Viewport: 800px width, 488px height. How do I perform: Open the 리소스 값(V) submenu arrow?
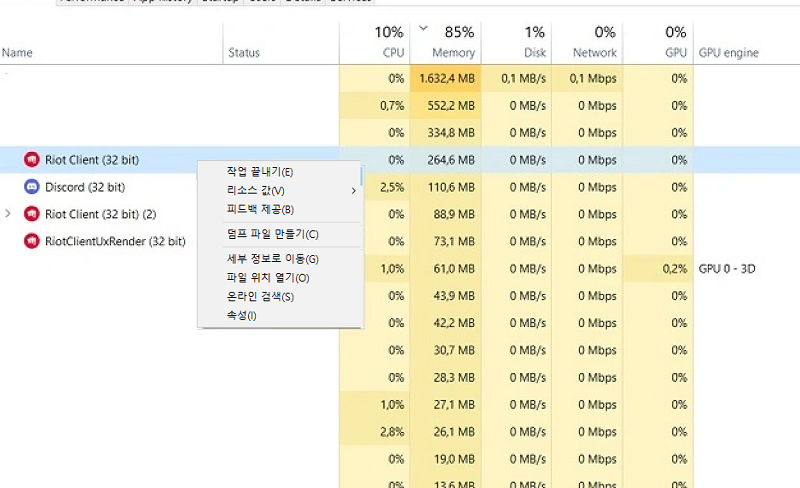tap(353, 191)
